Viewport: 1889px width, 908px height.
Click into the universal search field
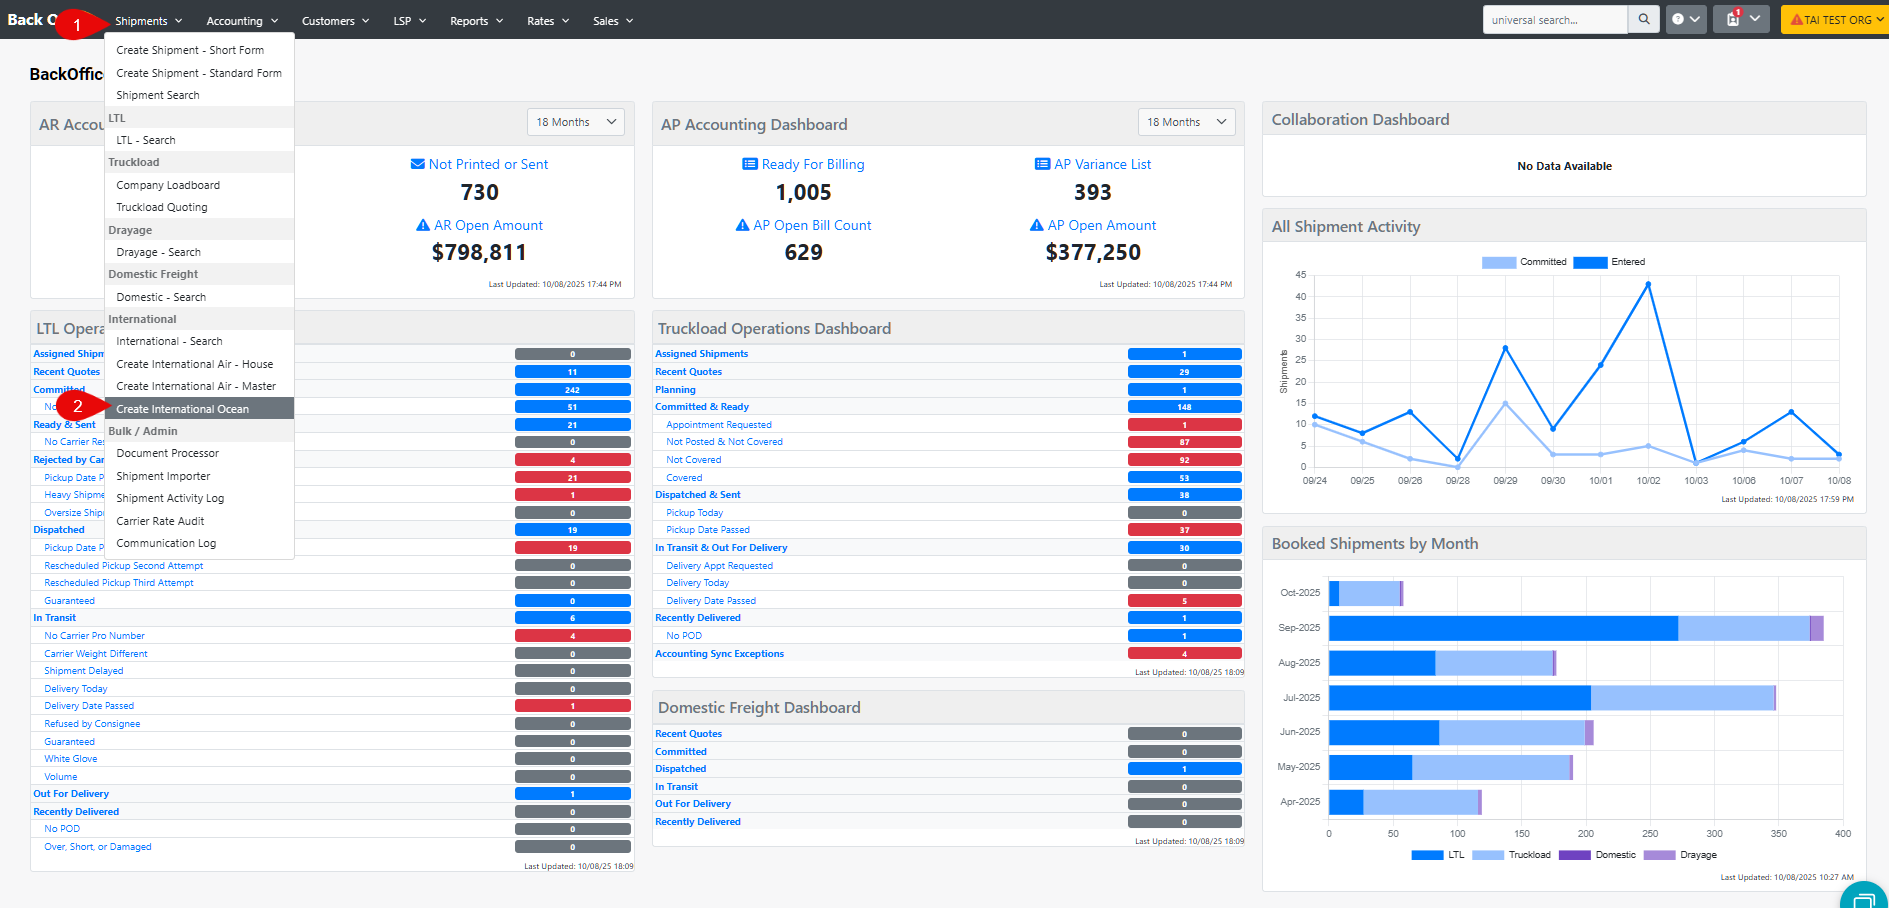[x=1554, y=19]
